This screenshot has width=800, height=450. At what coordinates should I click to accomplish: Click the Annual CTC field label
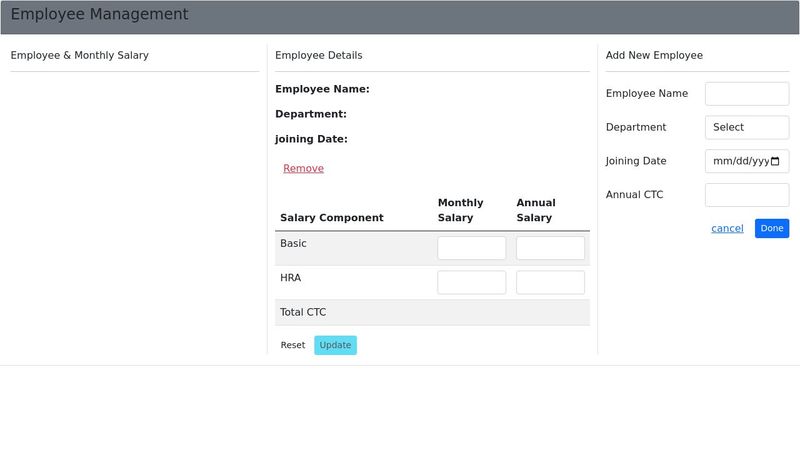pos(634,195)
